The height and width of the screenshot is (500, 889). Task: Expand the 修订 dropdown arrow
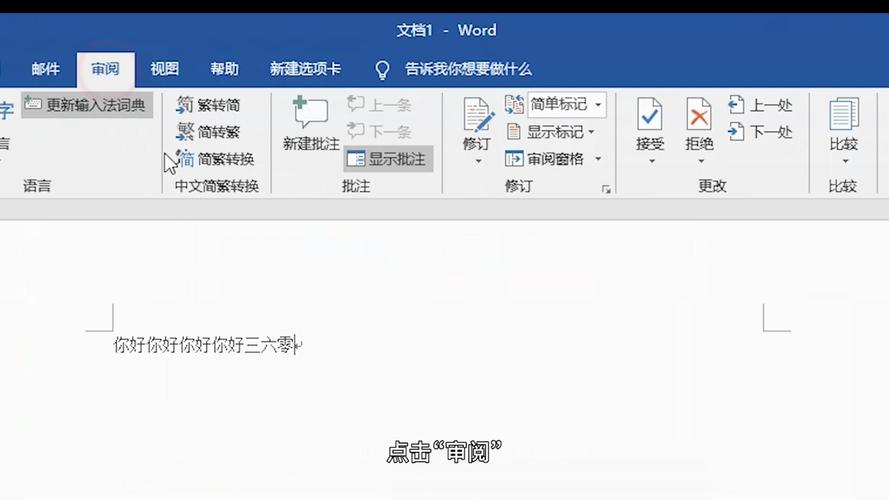click(x=478, y=162)
